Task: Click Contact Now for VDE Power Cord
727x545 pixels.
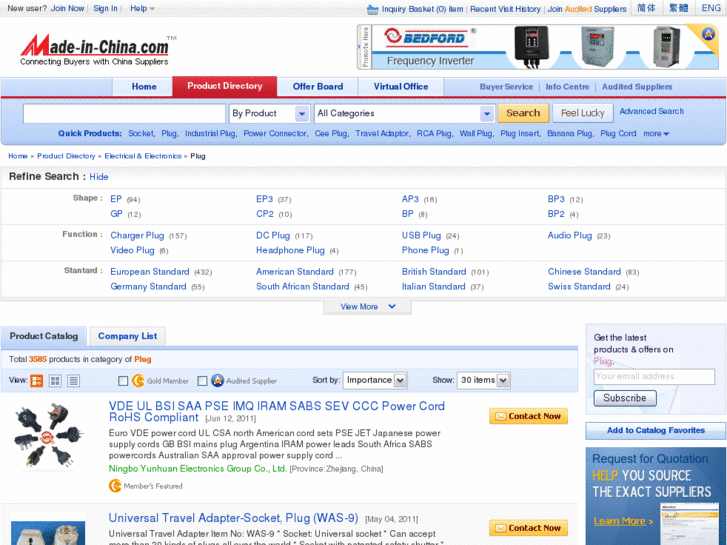Action: coord(528,416)
